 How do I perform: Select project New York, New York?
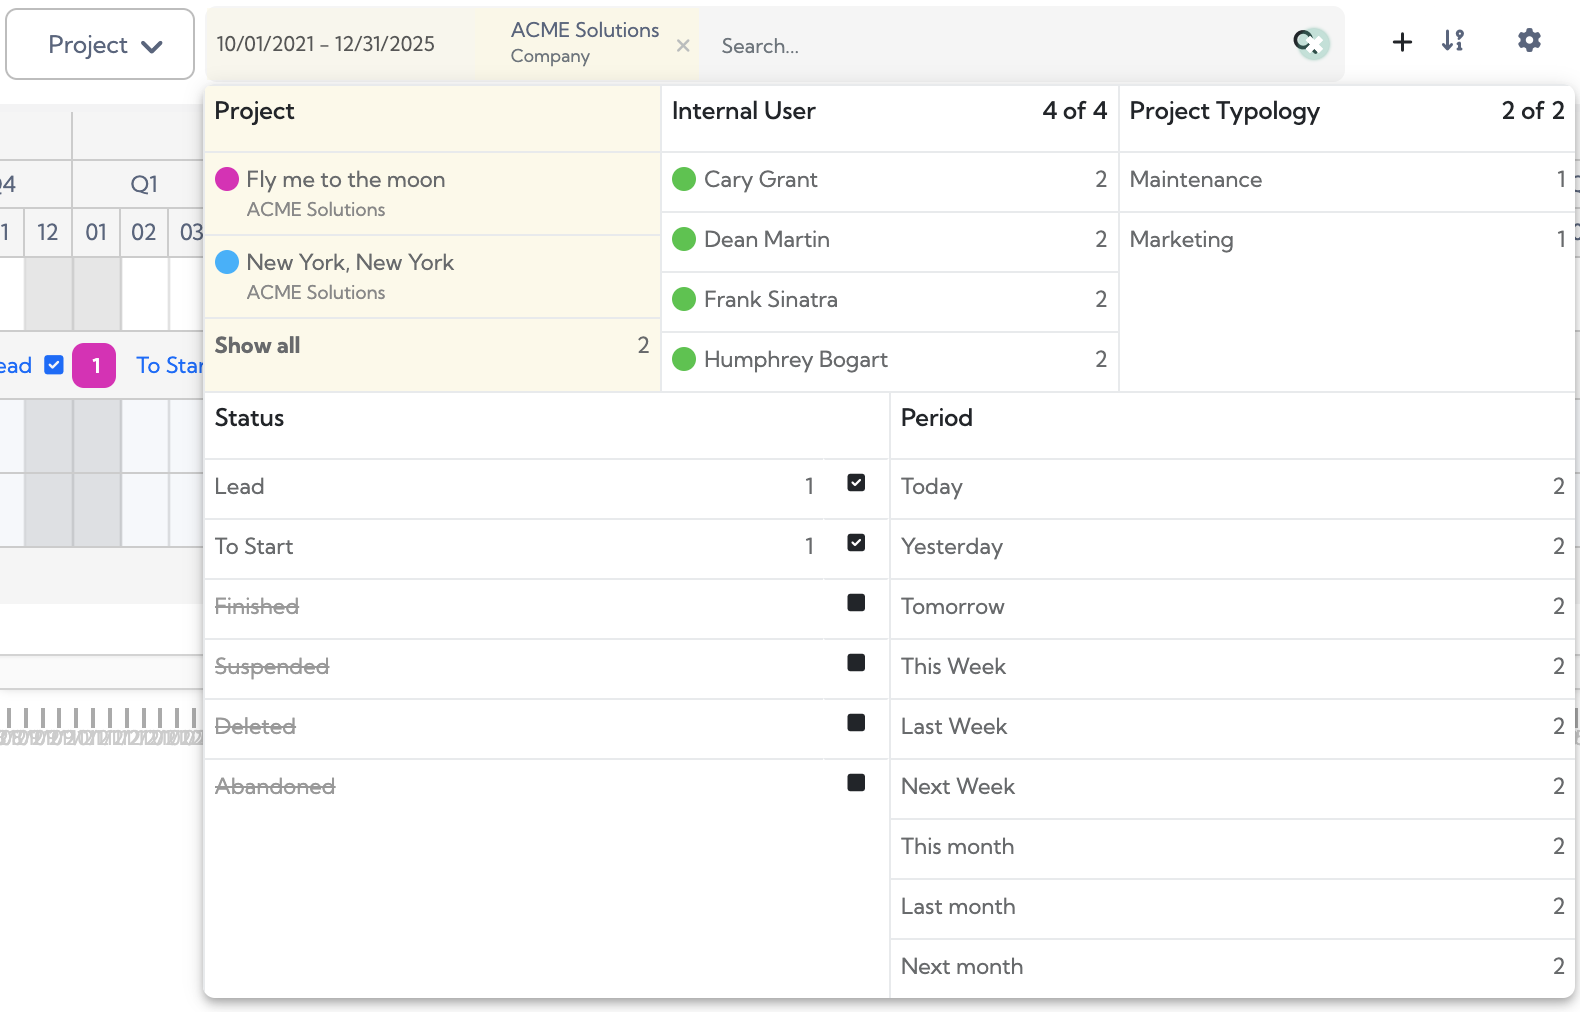(432, 276)
